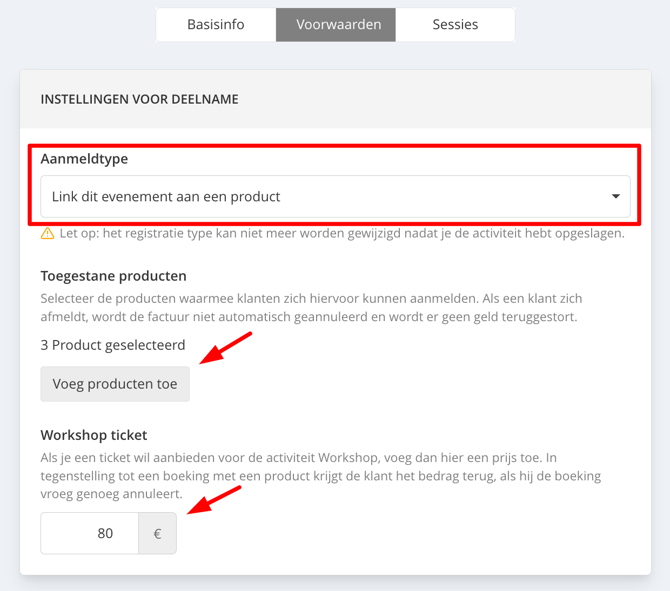
Task: Click the red arrow pointing to Voeg producten toe
Action: pyautogui.click(x=226, y=349)
